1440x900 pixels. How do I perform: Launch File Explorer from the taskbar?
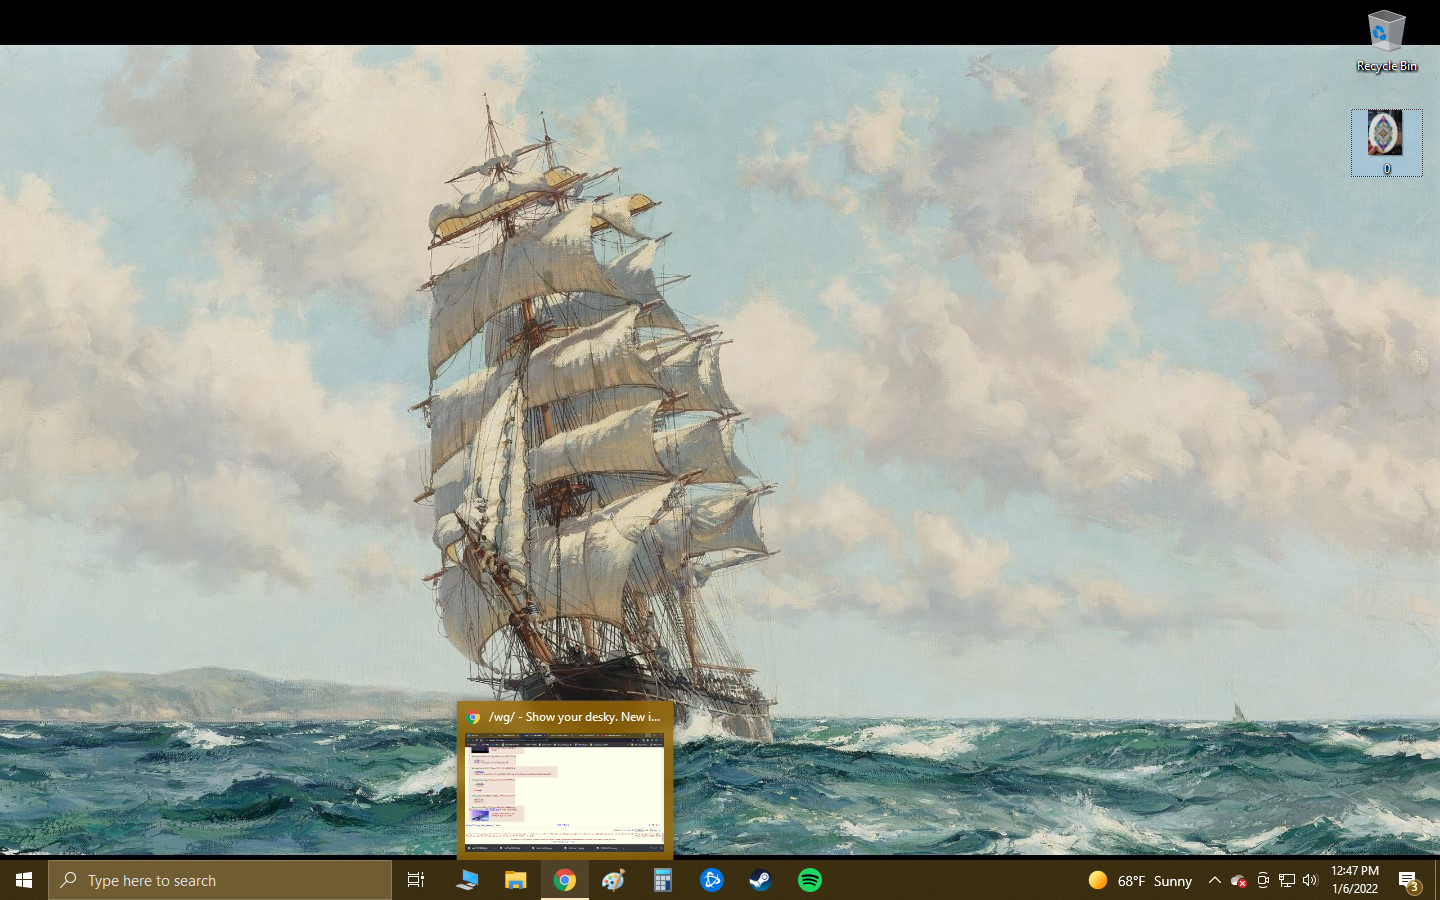tap(515, 880)
